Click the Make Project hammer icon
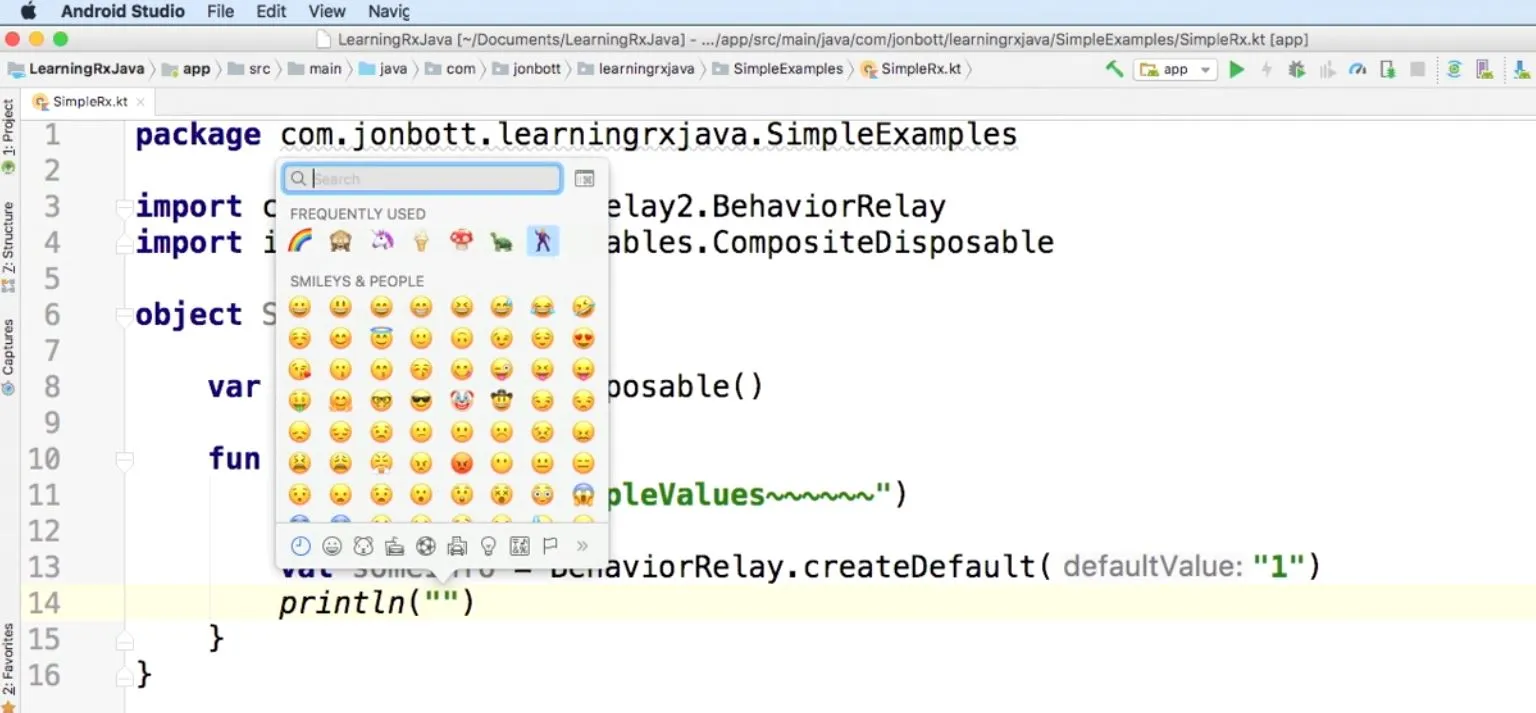Screen dimensions: 1536x713 1114,69
